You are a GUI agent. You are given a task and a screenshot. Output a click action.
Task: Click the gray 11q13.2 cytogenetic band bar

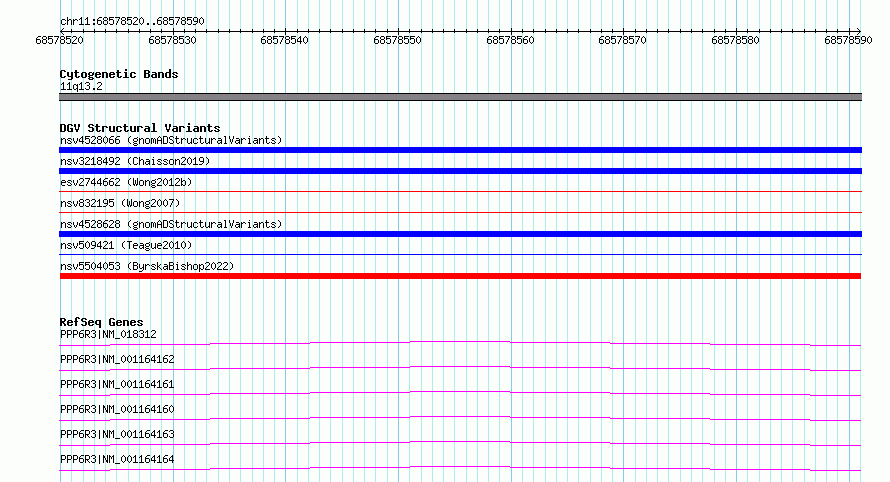460,97
